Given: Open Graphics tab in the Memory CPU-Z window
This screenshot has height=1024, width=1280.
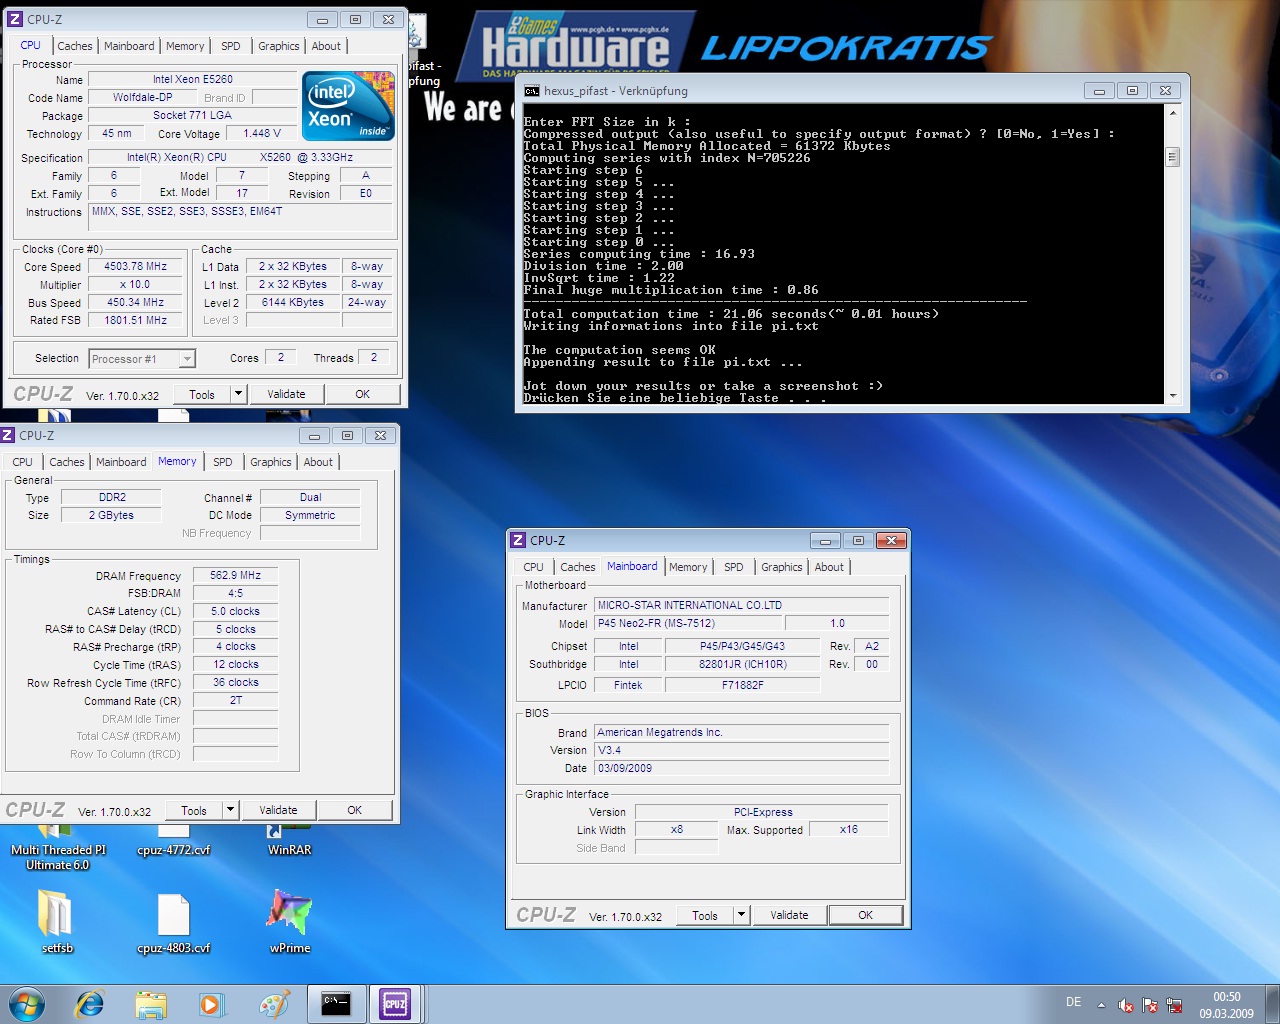Looking at the screenshot, I should [271, 462].
